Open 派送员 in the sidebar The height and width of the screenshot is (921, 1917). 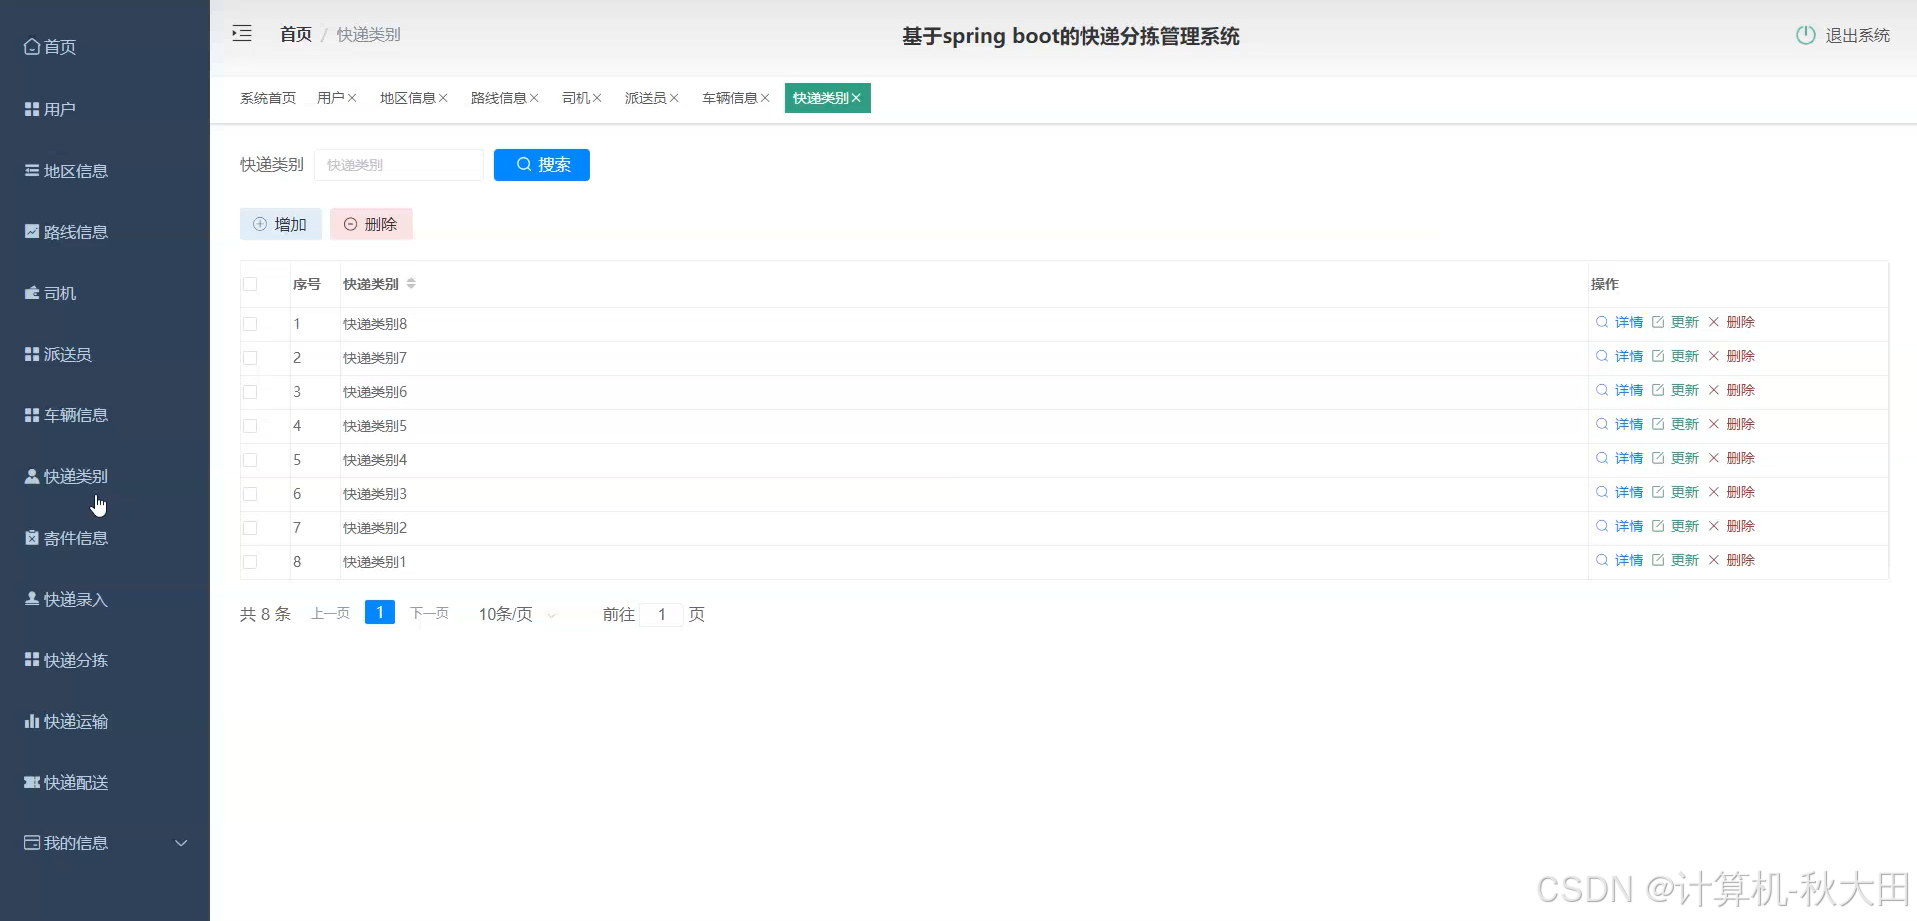click(x=58, y=354)
